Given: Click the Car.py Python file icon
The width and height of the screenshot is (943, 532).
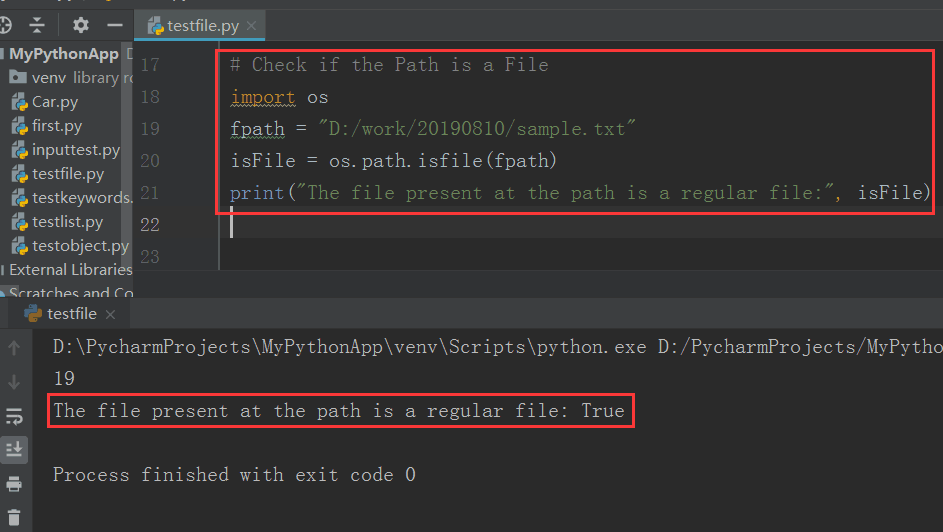Looking at the screenshot, I should click(x=19, y=102).
